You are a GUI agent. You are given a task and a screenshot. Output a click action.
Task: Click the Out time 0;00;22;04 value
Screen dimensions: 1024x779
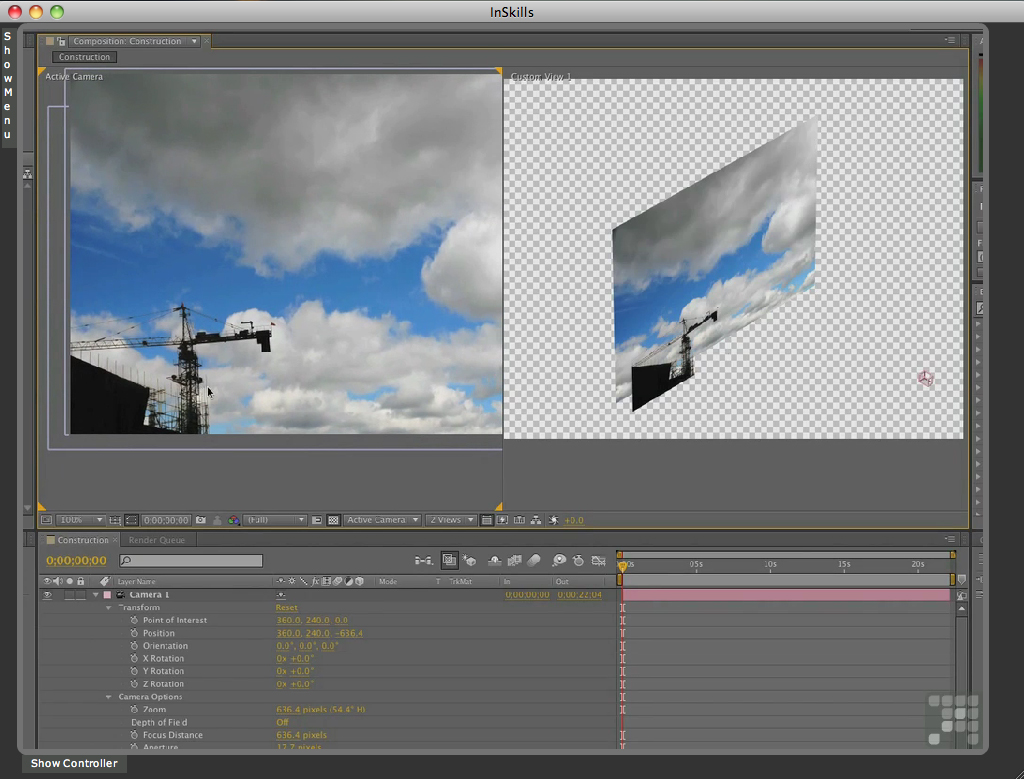click(x=579, y=595)
